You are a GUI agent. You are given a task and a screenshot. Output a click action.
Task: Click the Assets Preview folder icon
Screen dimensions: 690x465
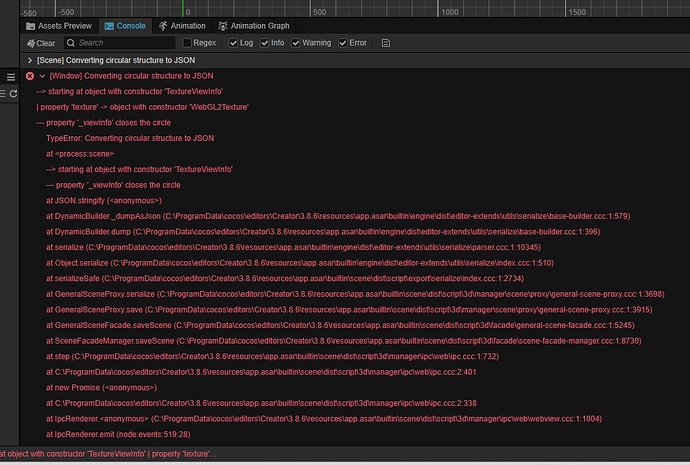click(30, 26)
